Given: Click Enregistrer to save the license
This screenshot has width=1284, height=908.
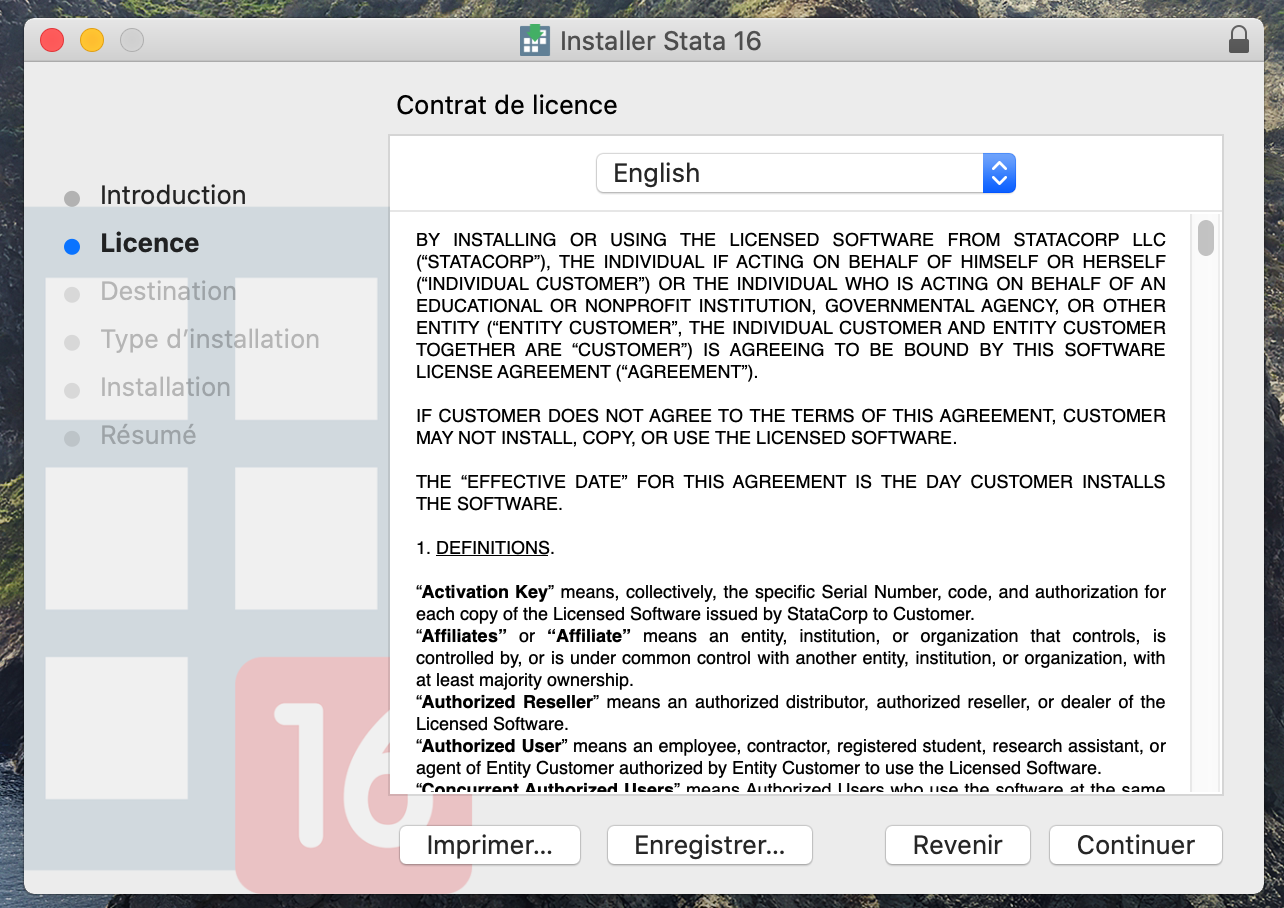Looking at the screenshot, I should click(709, 845).
